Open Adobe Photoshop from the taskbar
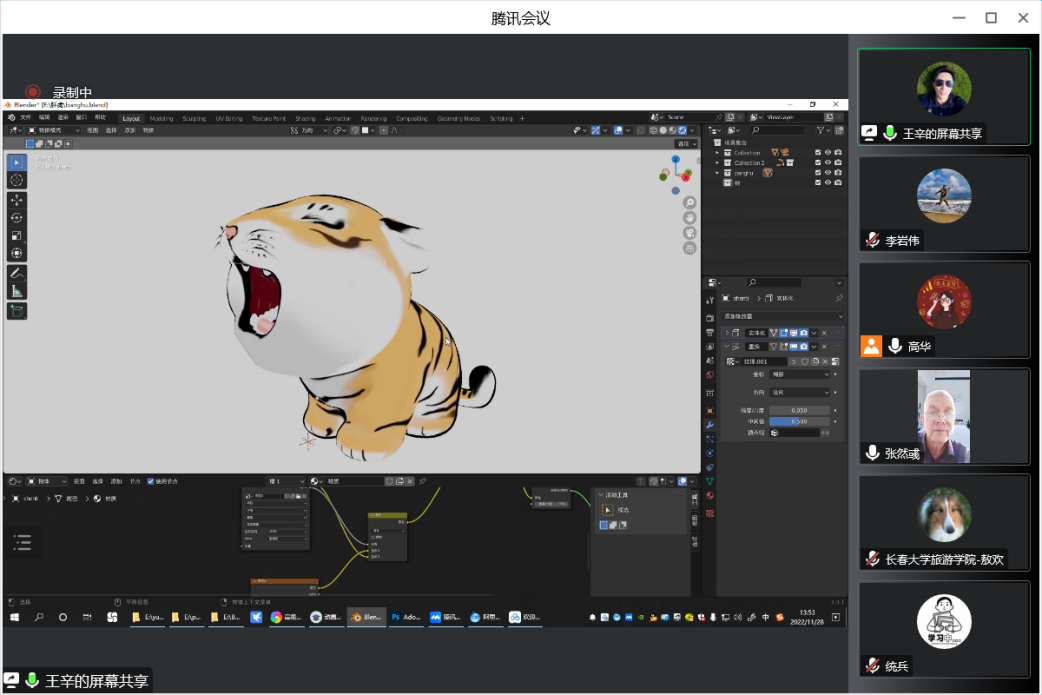Viewport: 1042px width, 695px height. click(405, 617)
